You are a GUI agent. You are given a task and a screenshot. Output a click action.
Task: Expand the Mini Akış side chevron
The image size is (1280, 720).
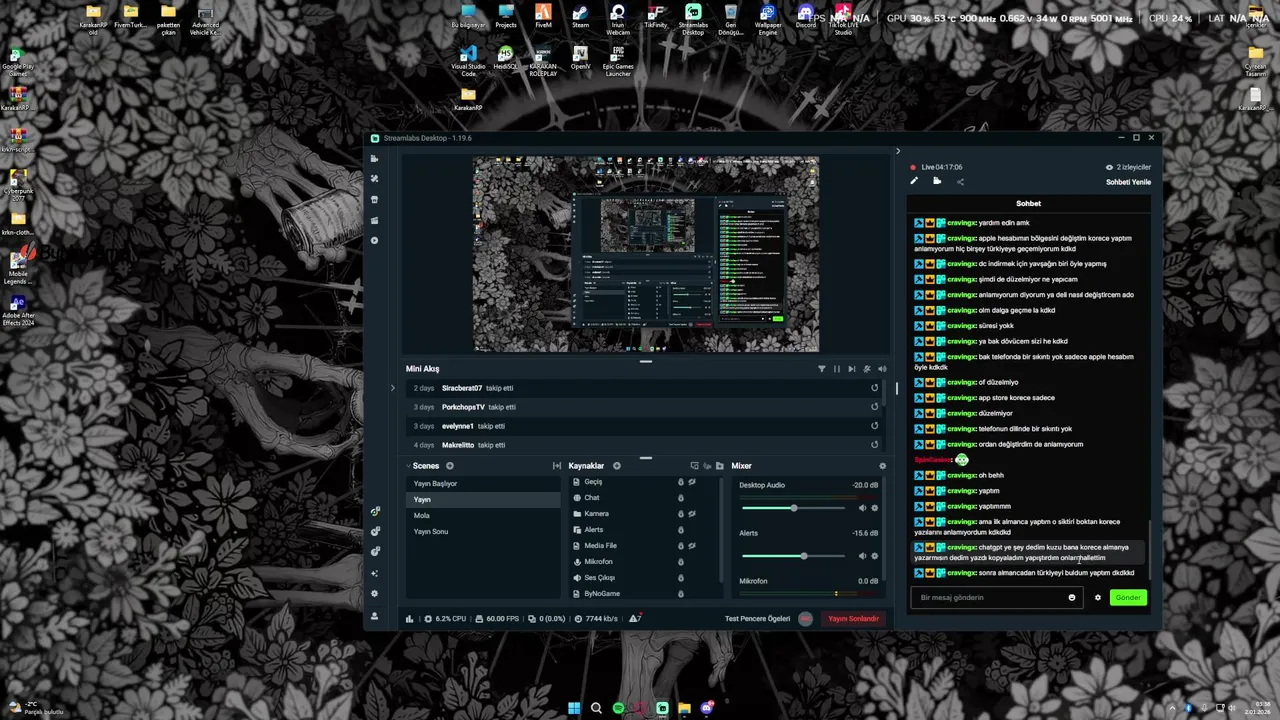[x=393, y=388]
